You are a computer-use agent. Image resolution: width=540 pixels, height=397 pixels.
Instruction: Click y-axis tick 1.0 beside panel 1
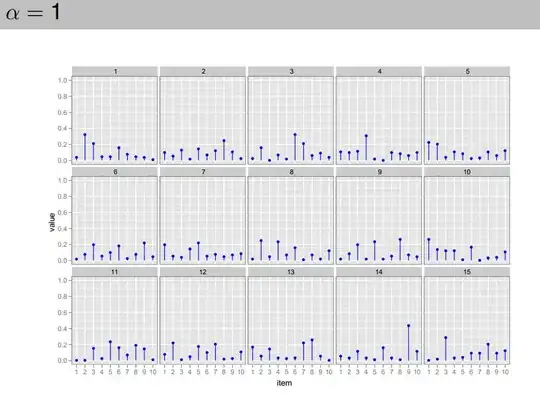click(62, 80)
